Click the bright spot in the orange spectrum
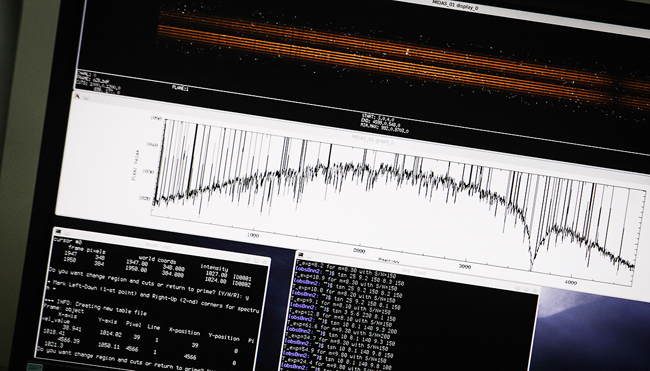The height and width of the screenshot is (371, 650). pos(408,52)
